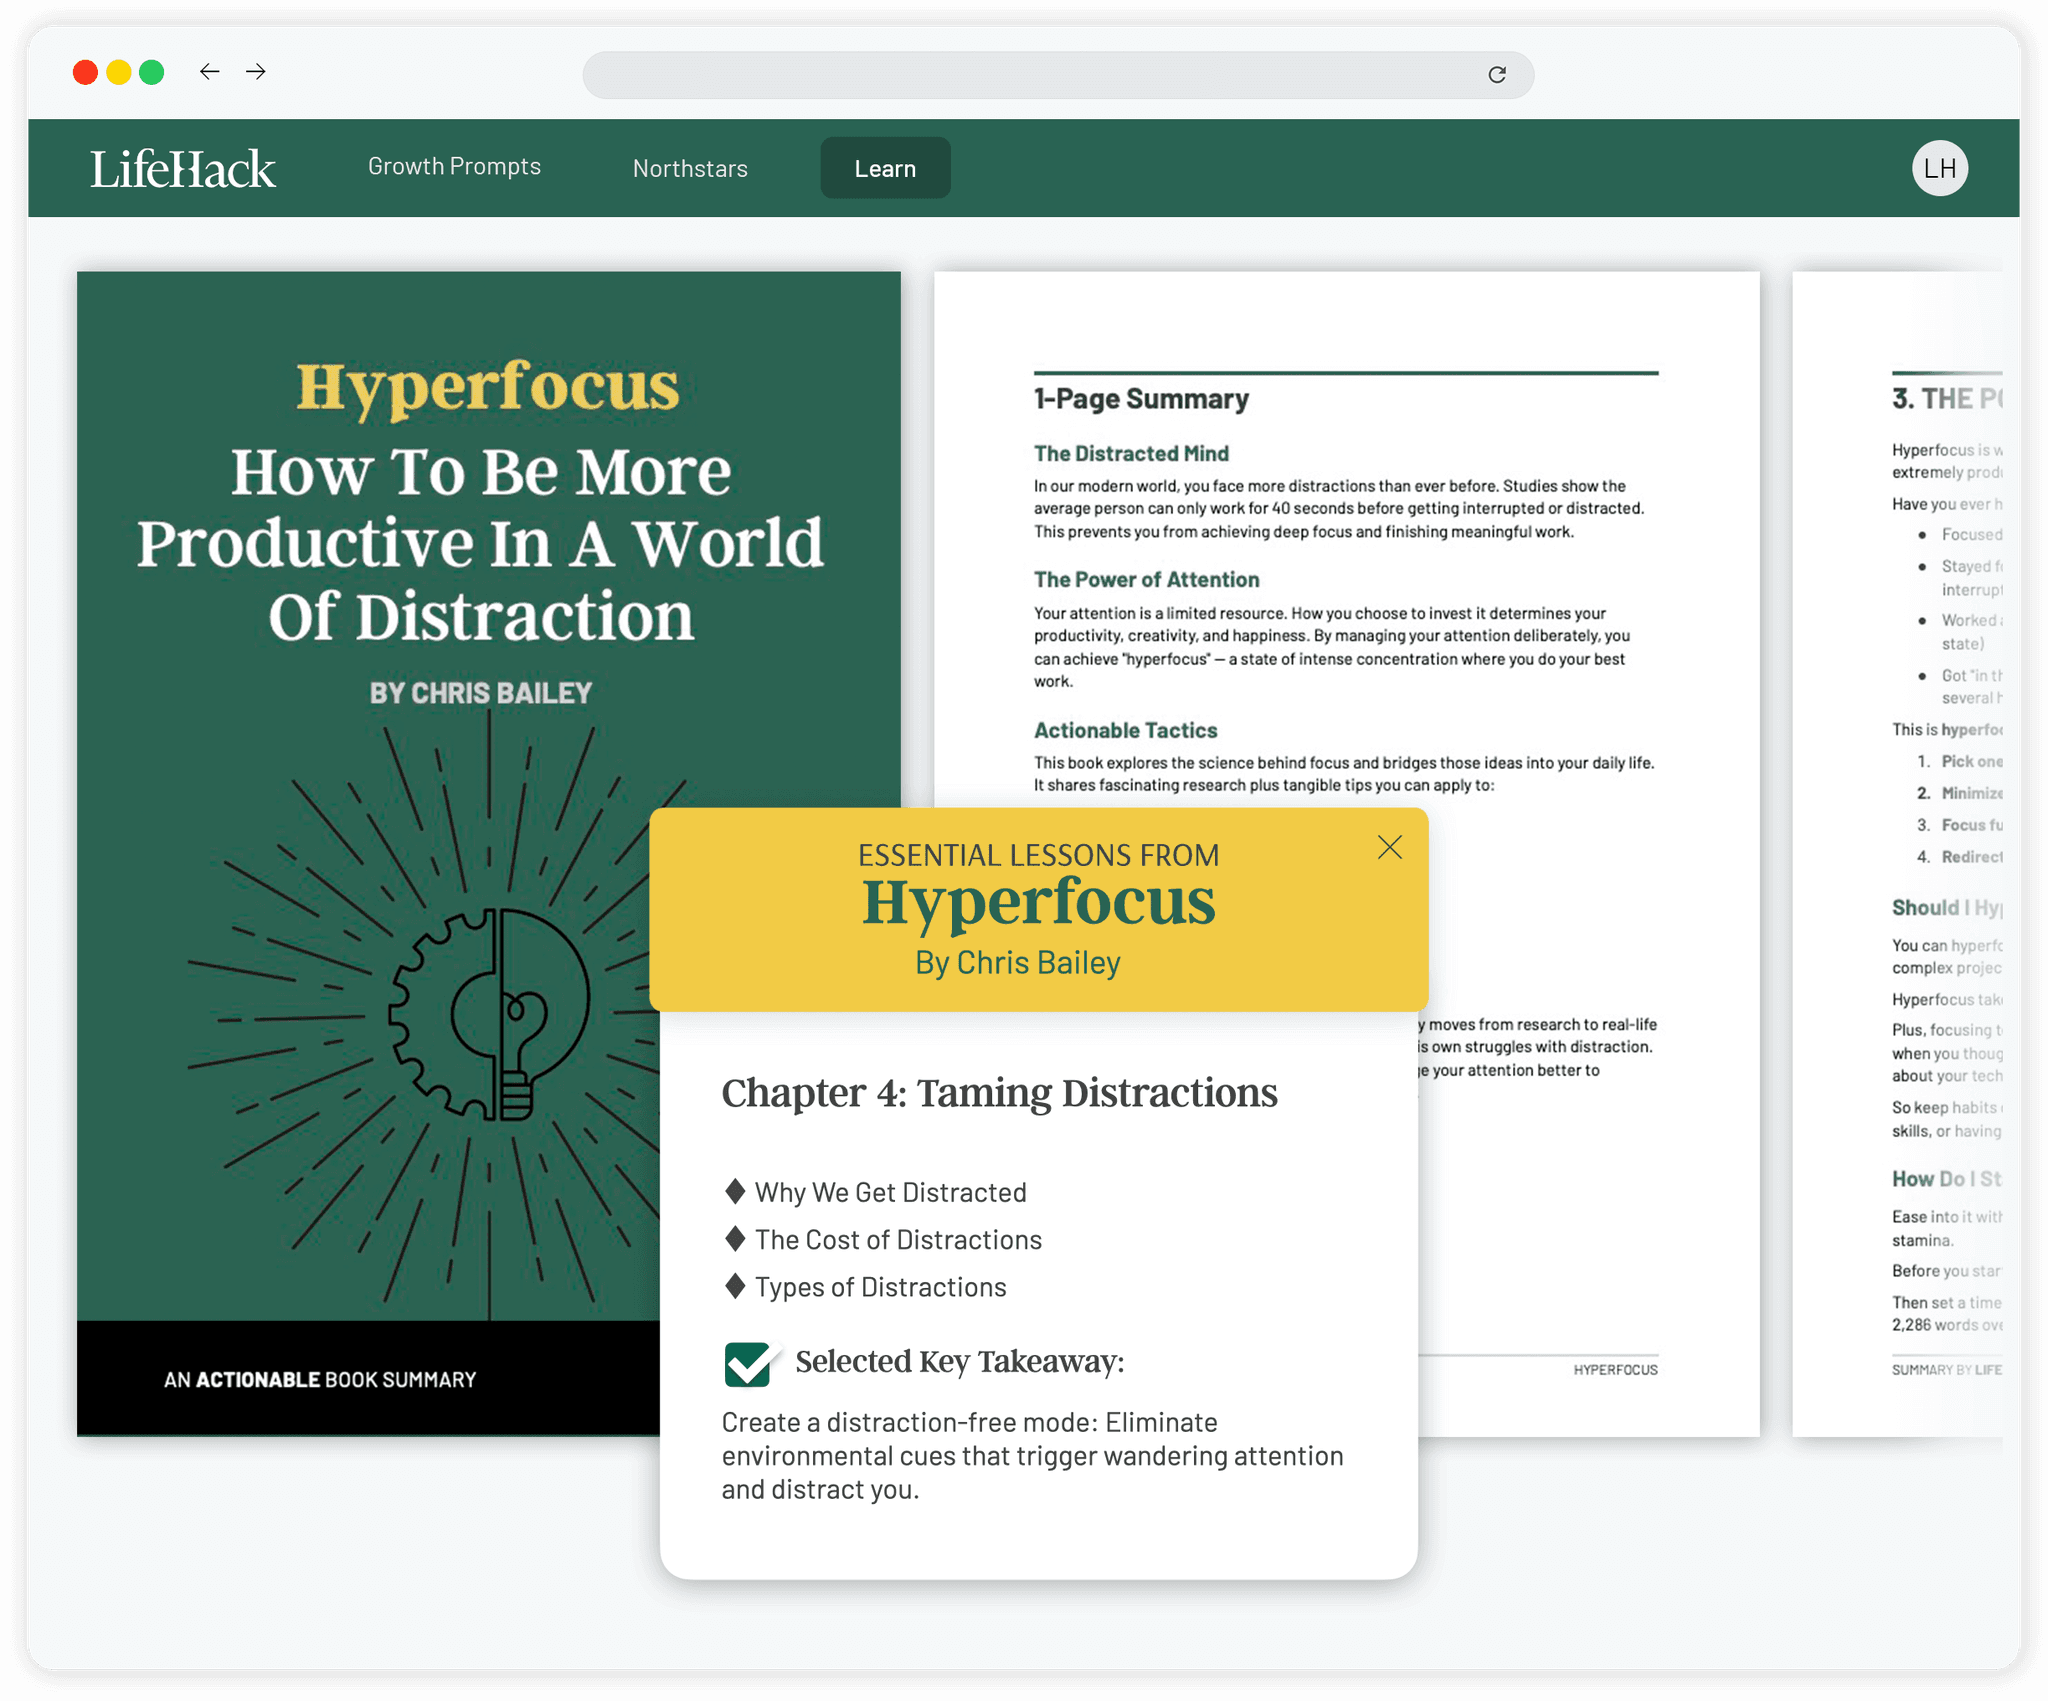The height and width of the screenshot is (1701, 2048).
Task: Toggle the Selected Key Takeaway checkbox
Action: (x=748, y=1364)
